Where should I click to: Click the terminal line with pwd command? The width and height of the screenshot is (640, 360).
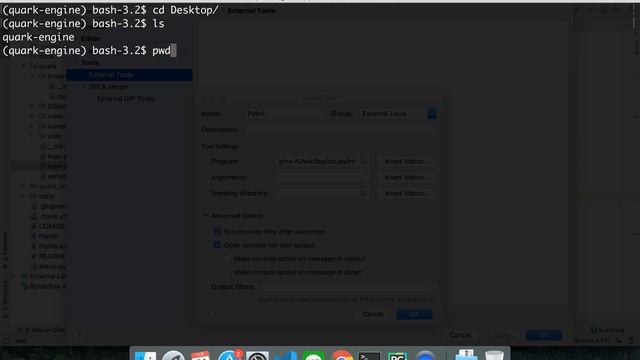point(89,51)
